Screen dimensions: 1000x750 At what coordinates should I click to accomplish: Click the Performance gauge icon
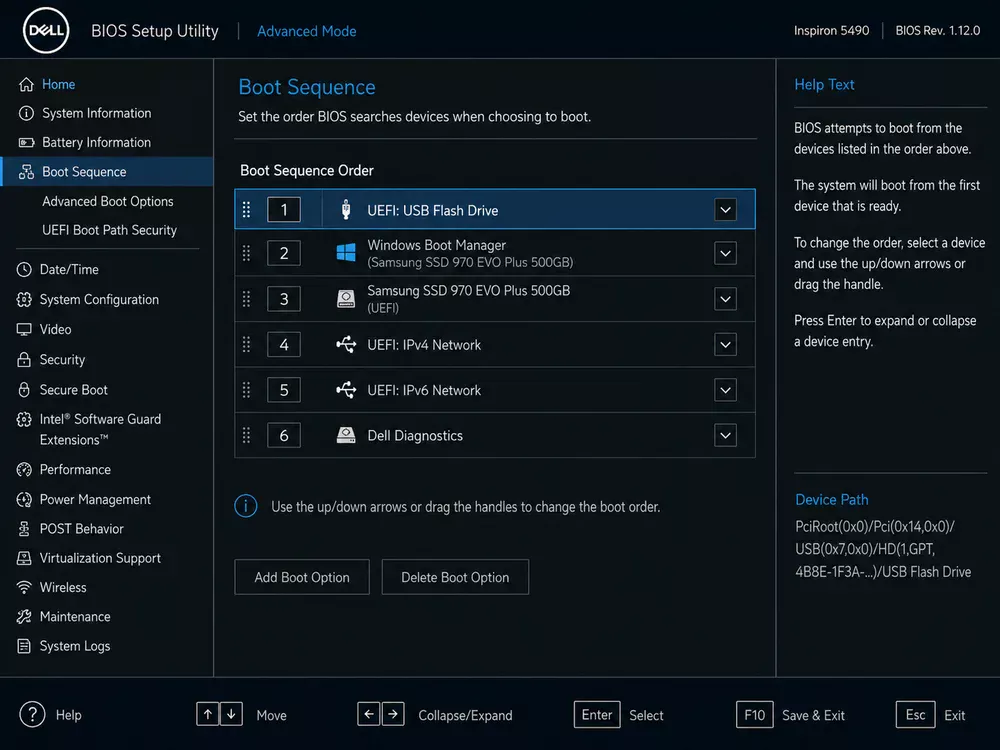click(x=24, y=470)
